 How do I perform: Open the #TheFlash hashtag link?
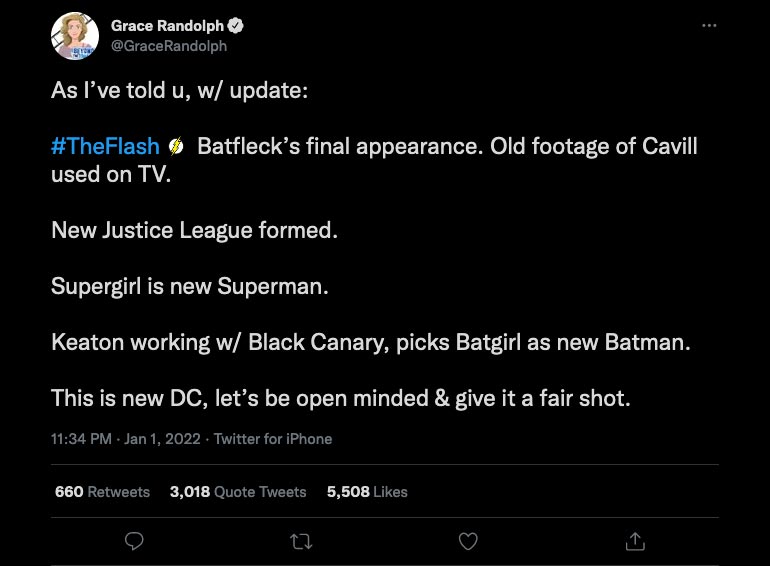[105, 147]
